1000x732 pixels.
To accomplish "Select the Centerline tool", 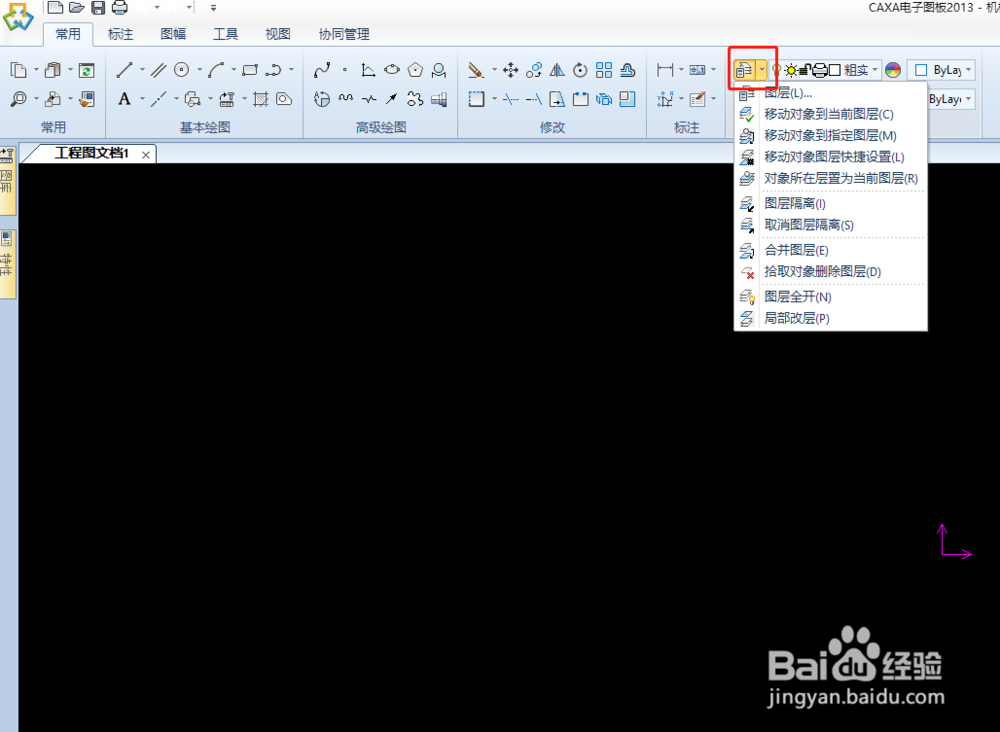I will pos(158,99).
